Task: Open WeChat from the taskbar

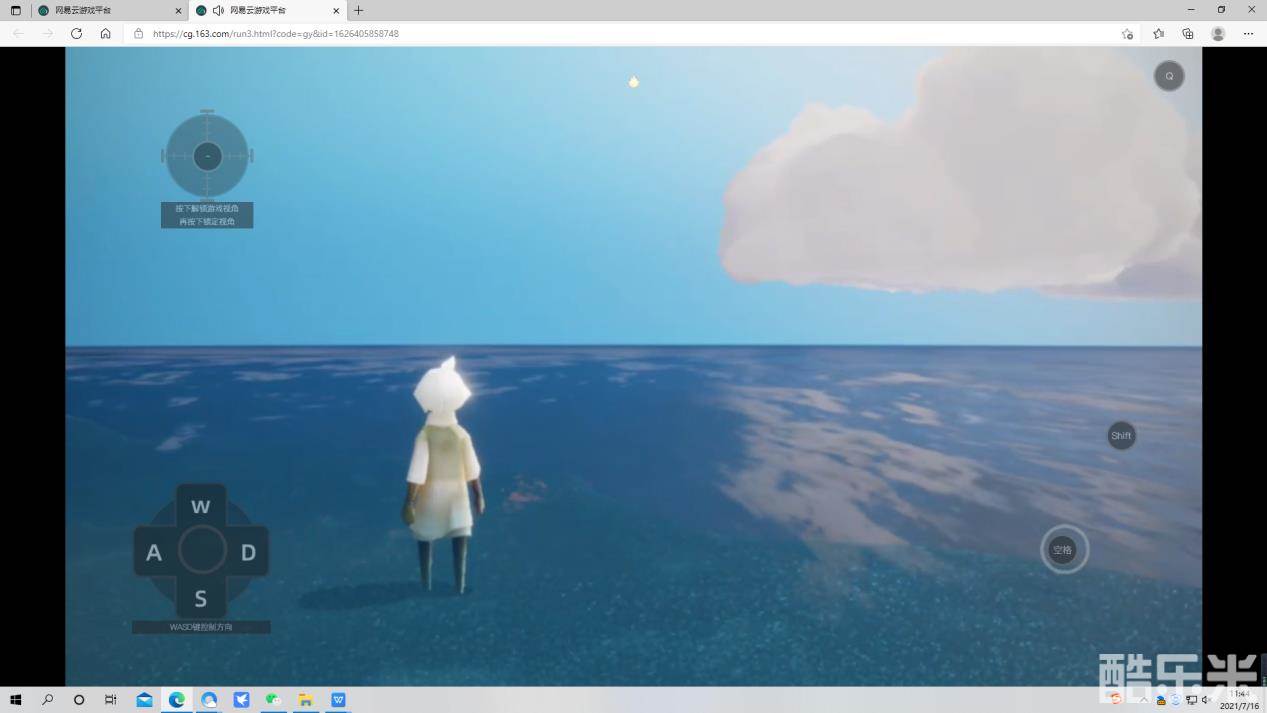Action: point(273,699)
